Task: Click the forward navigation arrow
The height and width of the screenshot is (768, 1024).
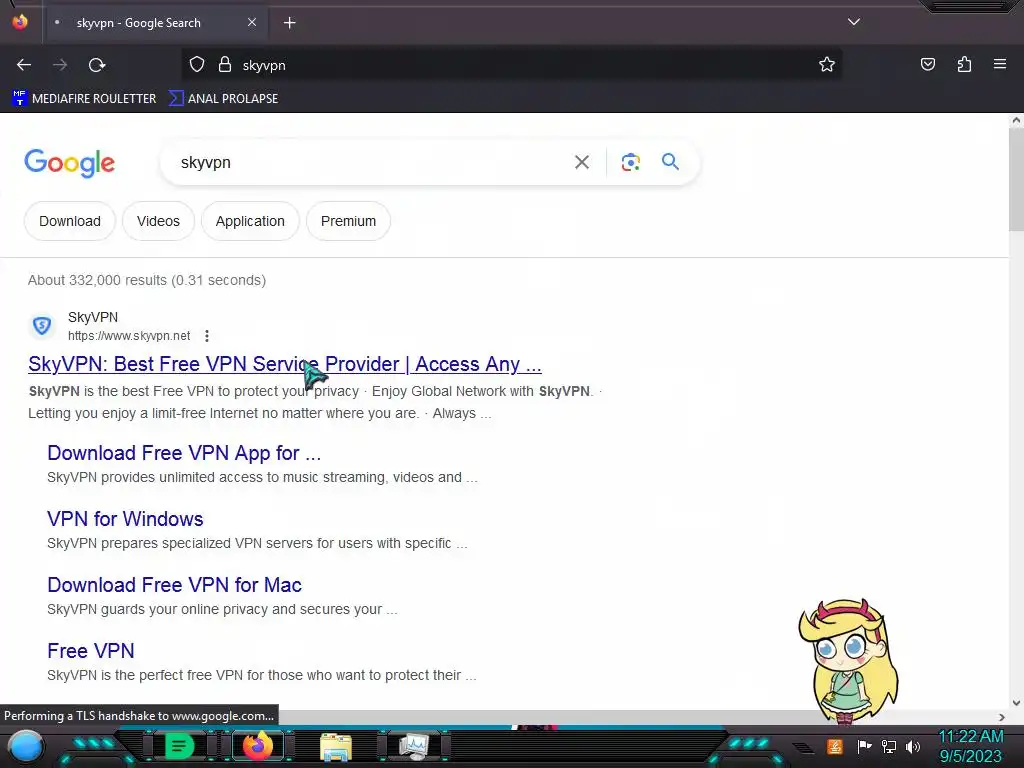Action: (60, 65)
